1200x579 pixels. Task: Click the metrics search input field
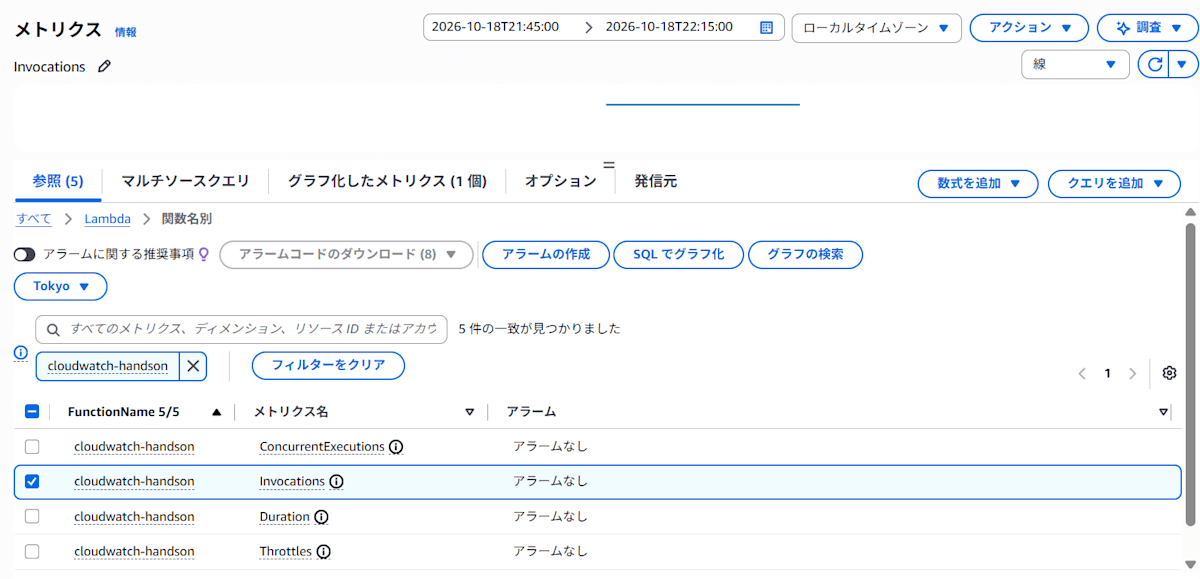click(241, 329)
